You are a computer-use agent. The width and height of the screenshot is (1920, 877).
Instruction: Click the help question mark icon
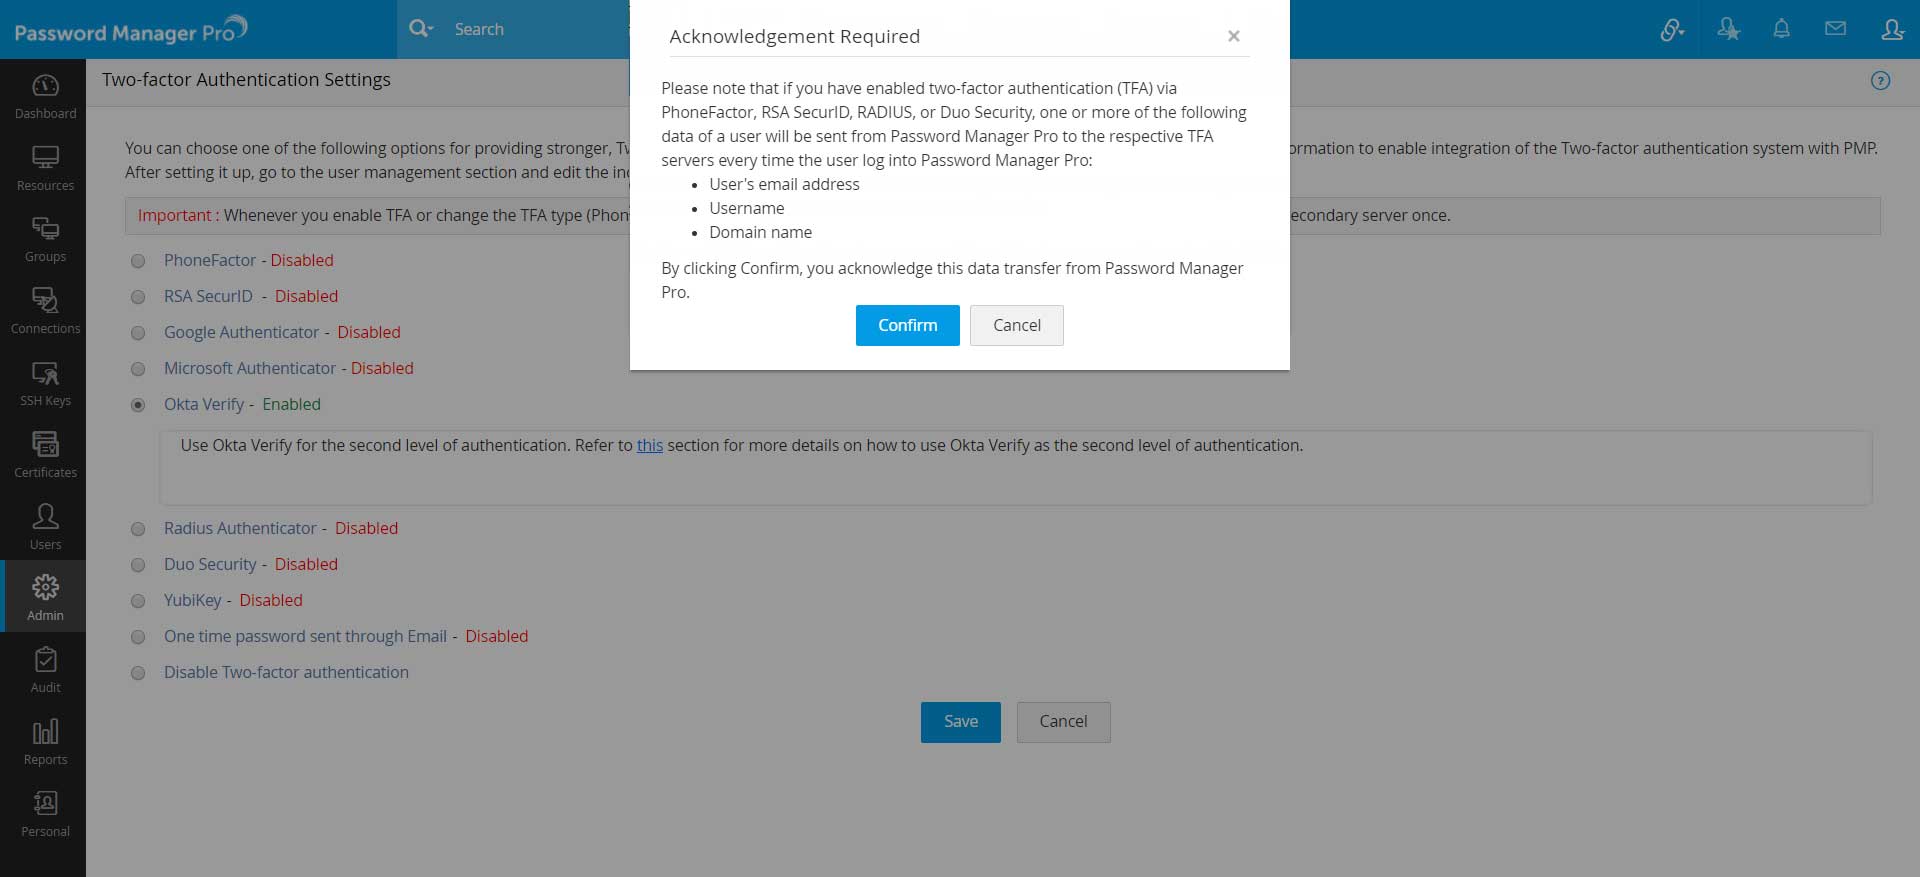pos(1880,81)
